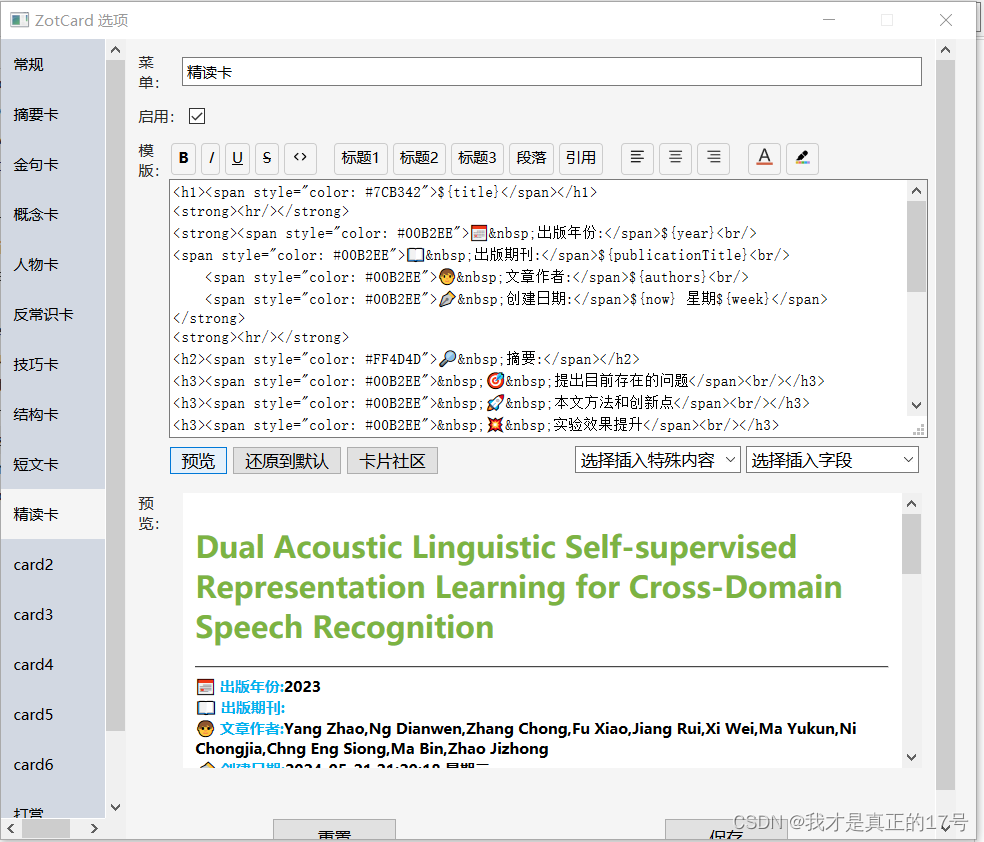Click main panel scroll up arrow

coord(946,50)
